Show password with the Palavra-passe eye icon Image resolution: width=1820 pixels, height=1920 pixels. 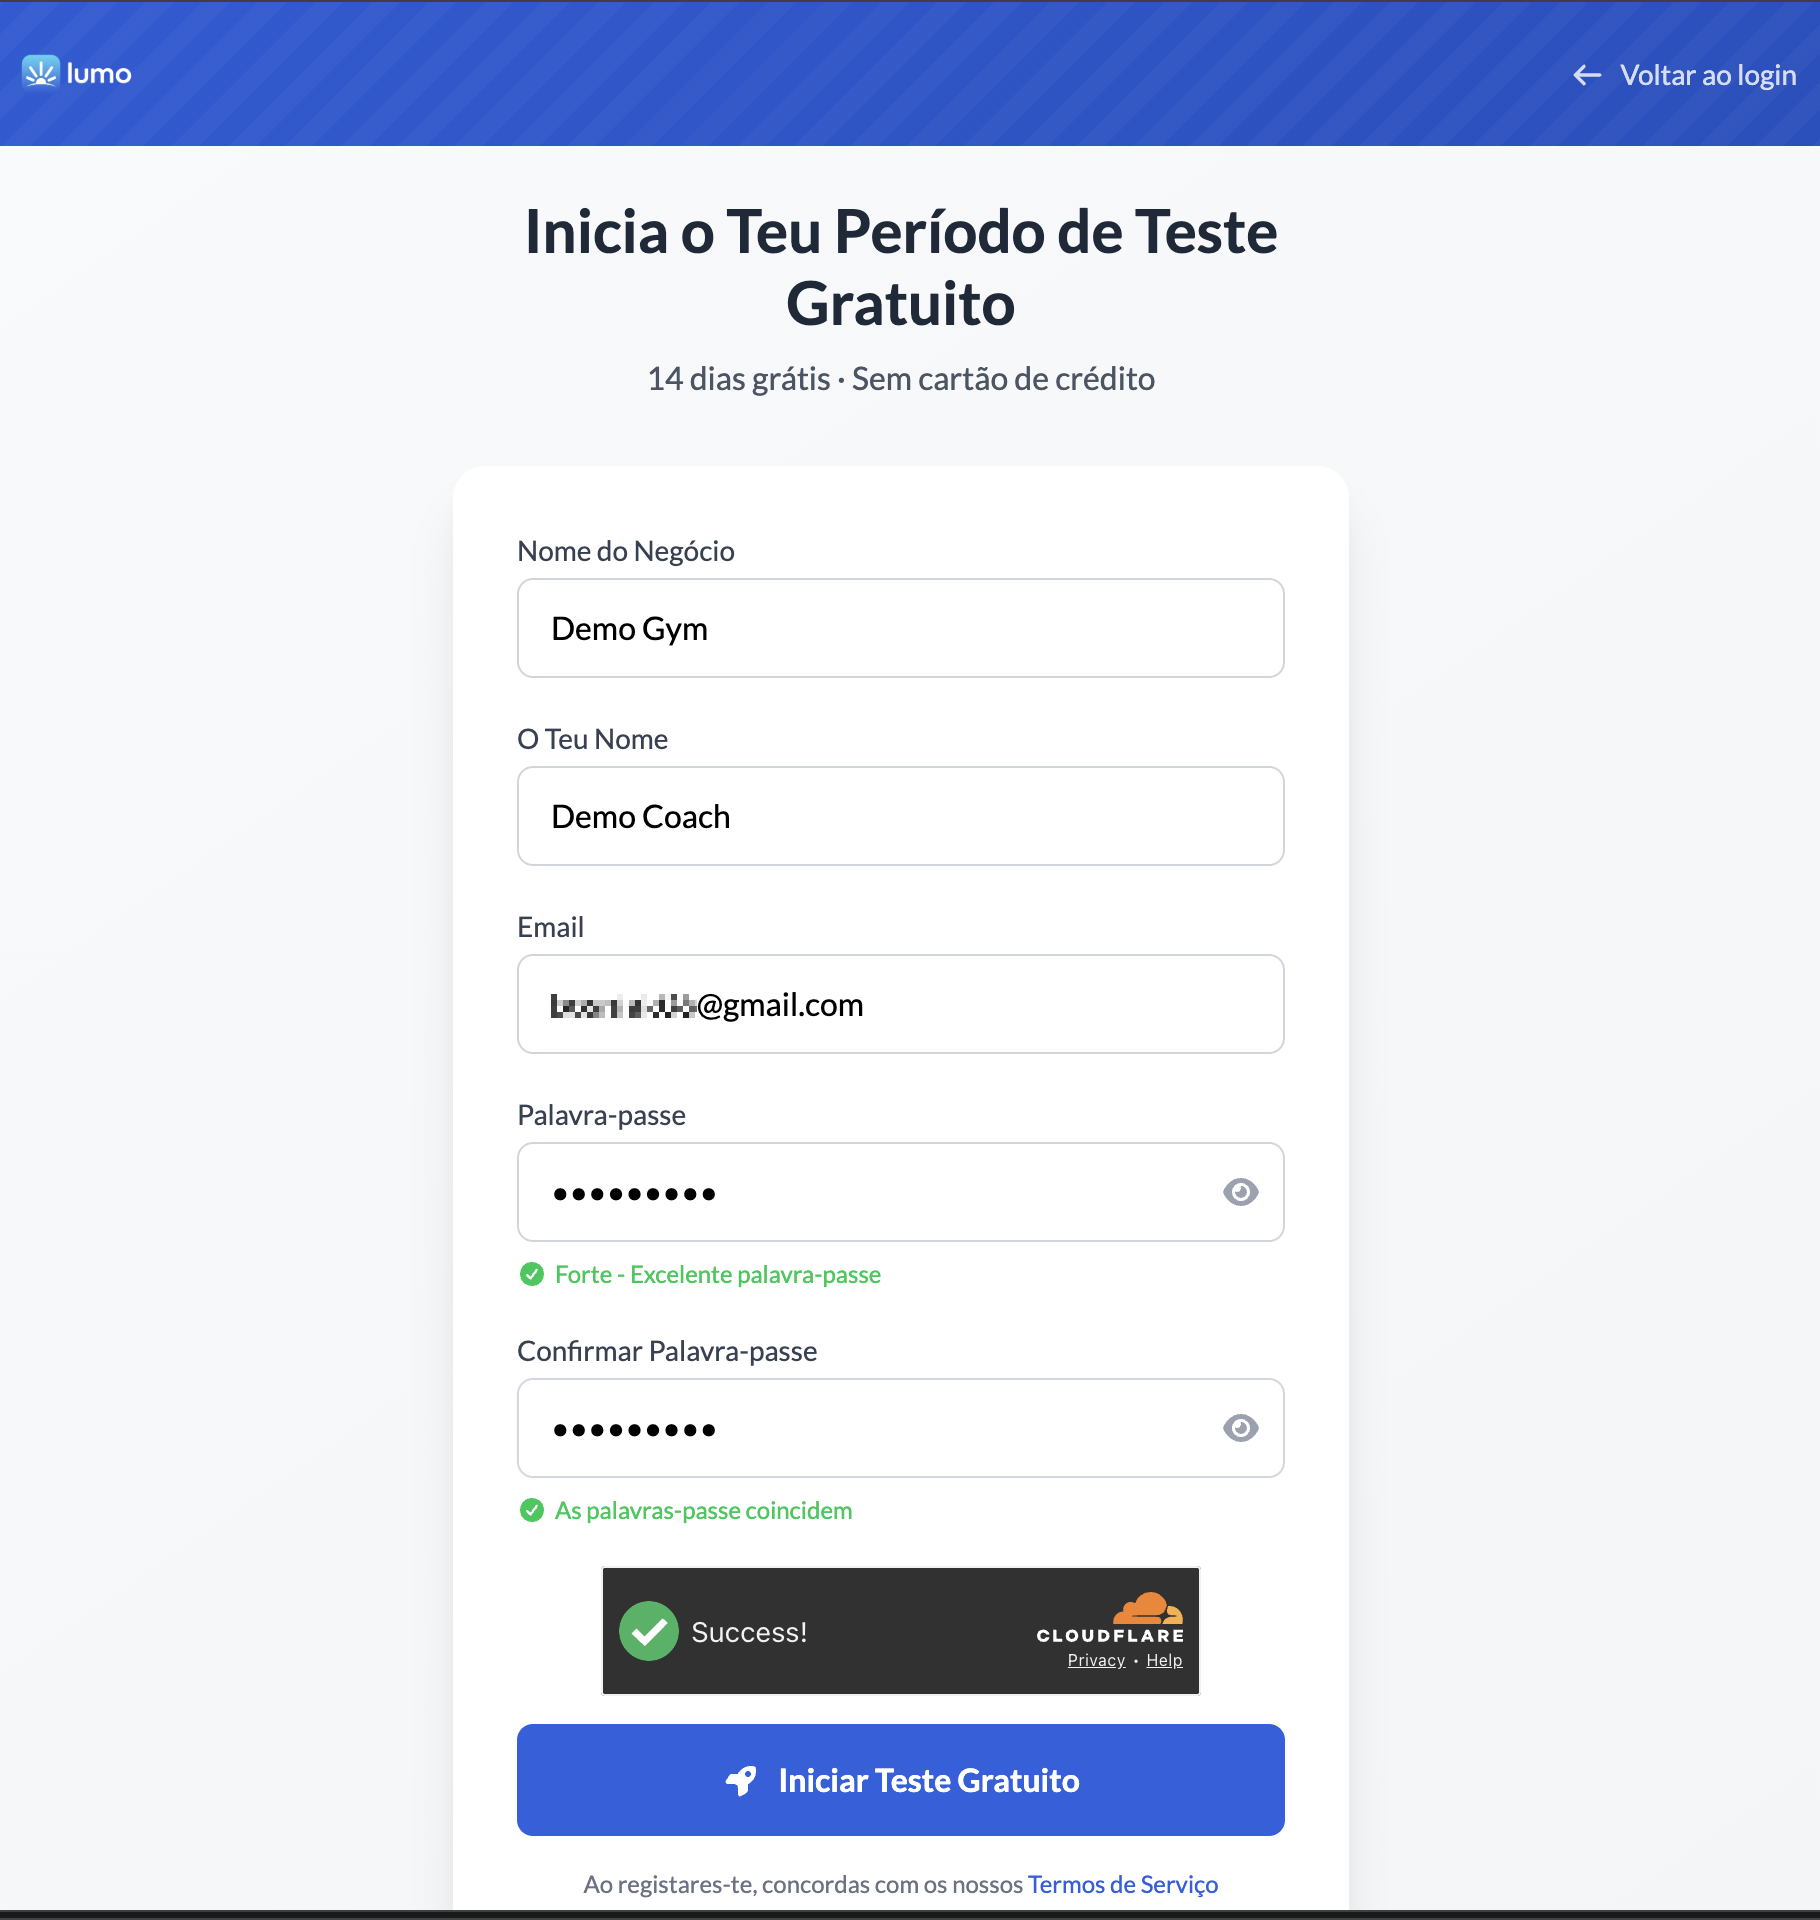point(1240,1192)
